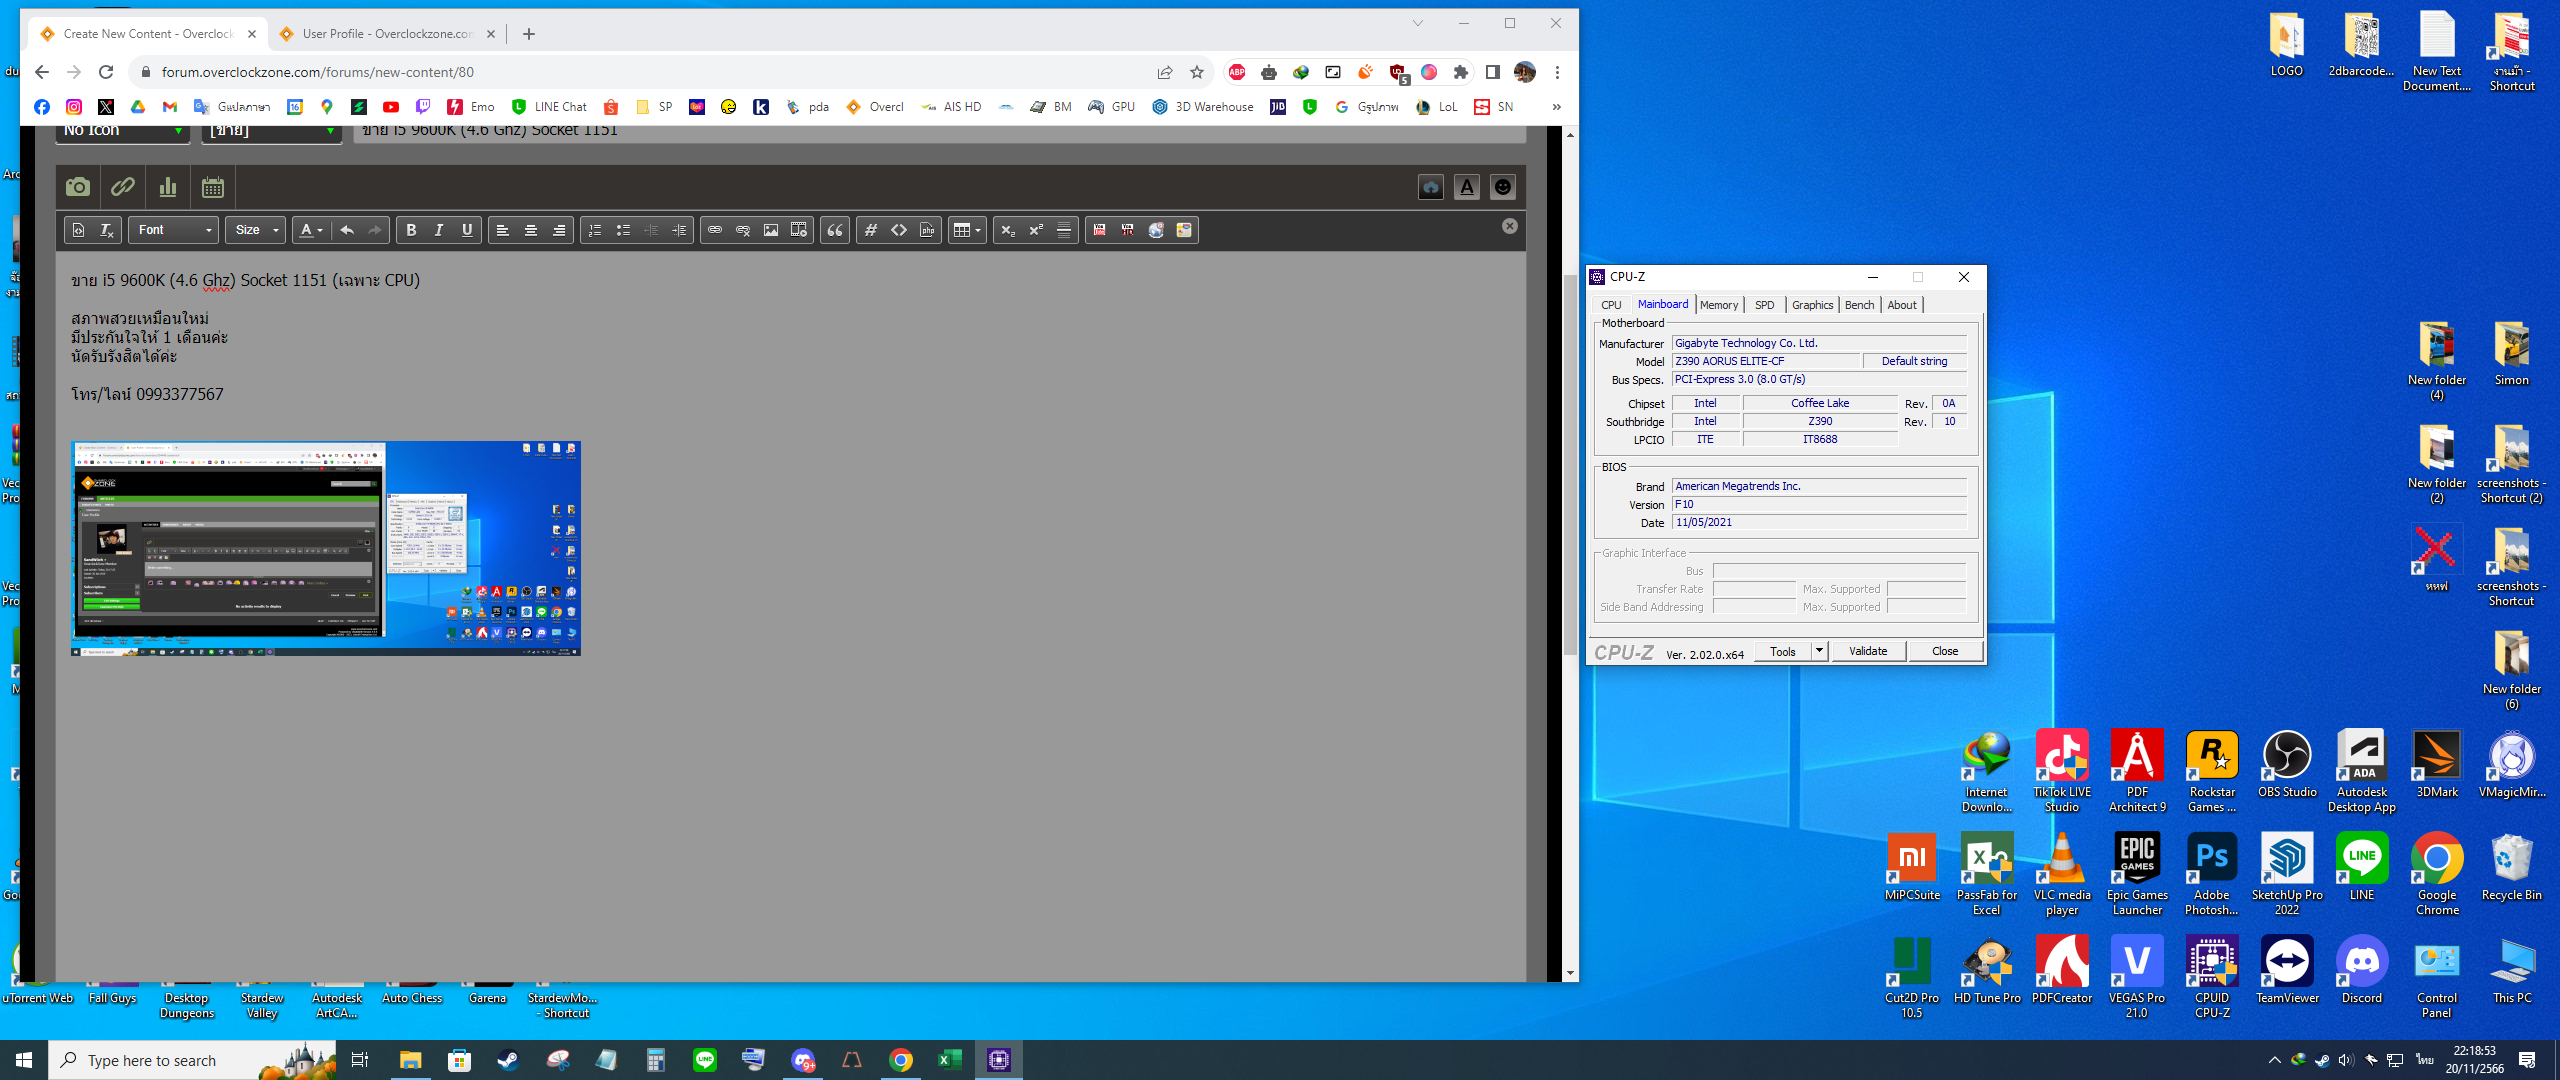Viewport: 2560px width, 1080px height.
Task: Switch to the Memory tab in CPU-Z
Action: (1718, 305)
